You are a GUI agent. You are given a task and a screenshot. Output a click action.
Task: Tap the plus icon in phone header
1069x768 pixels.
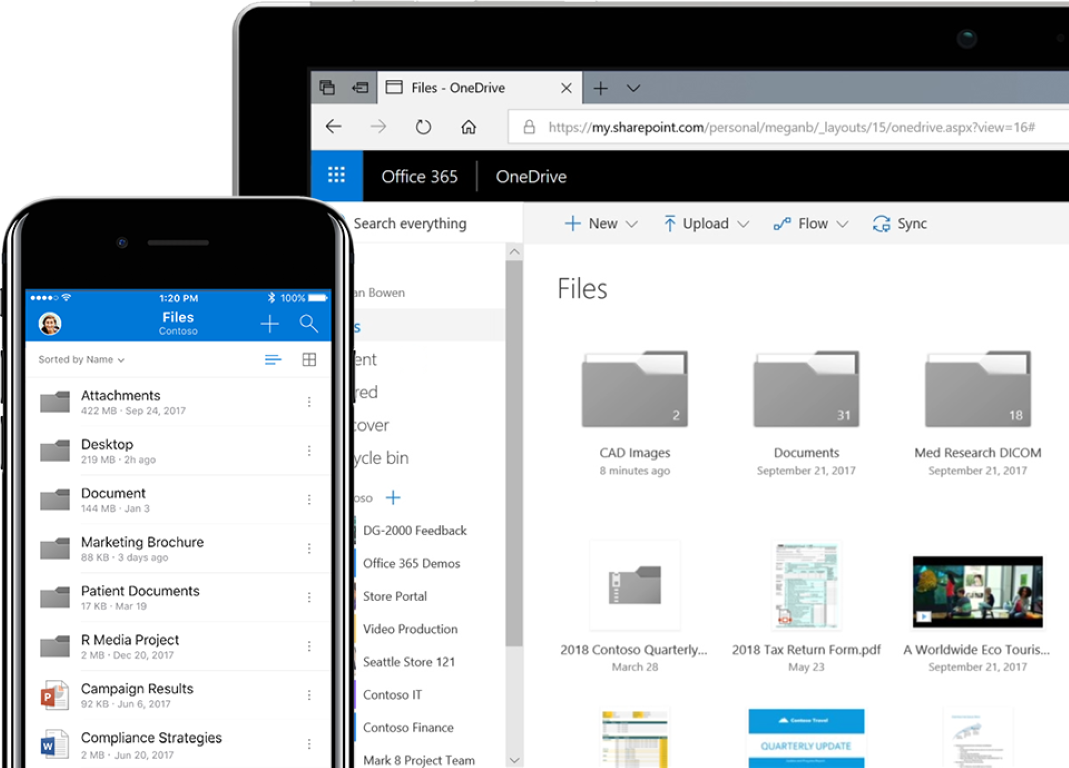(270, 323)
